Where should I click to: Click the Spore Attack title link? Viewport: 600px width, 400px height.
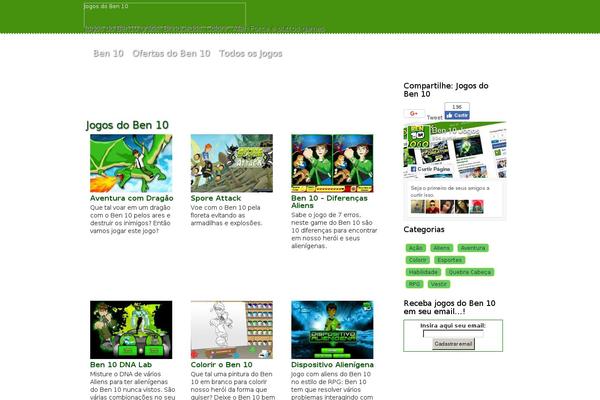coord(216,198)
